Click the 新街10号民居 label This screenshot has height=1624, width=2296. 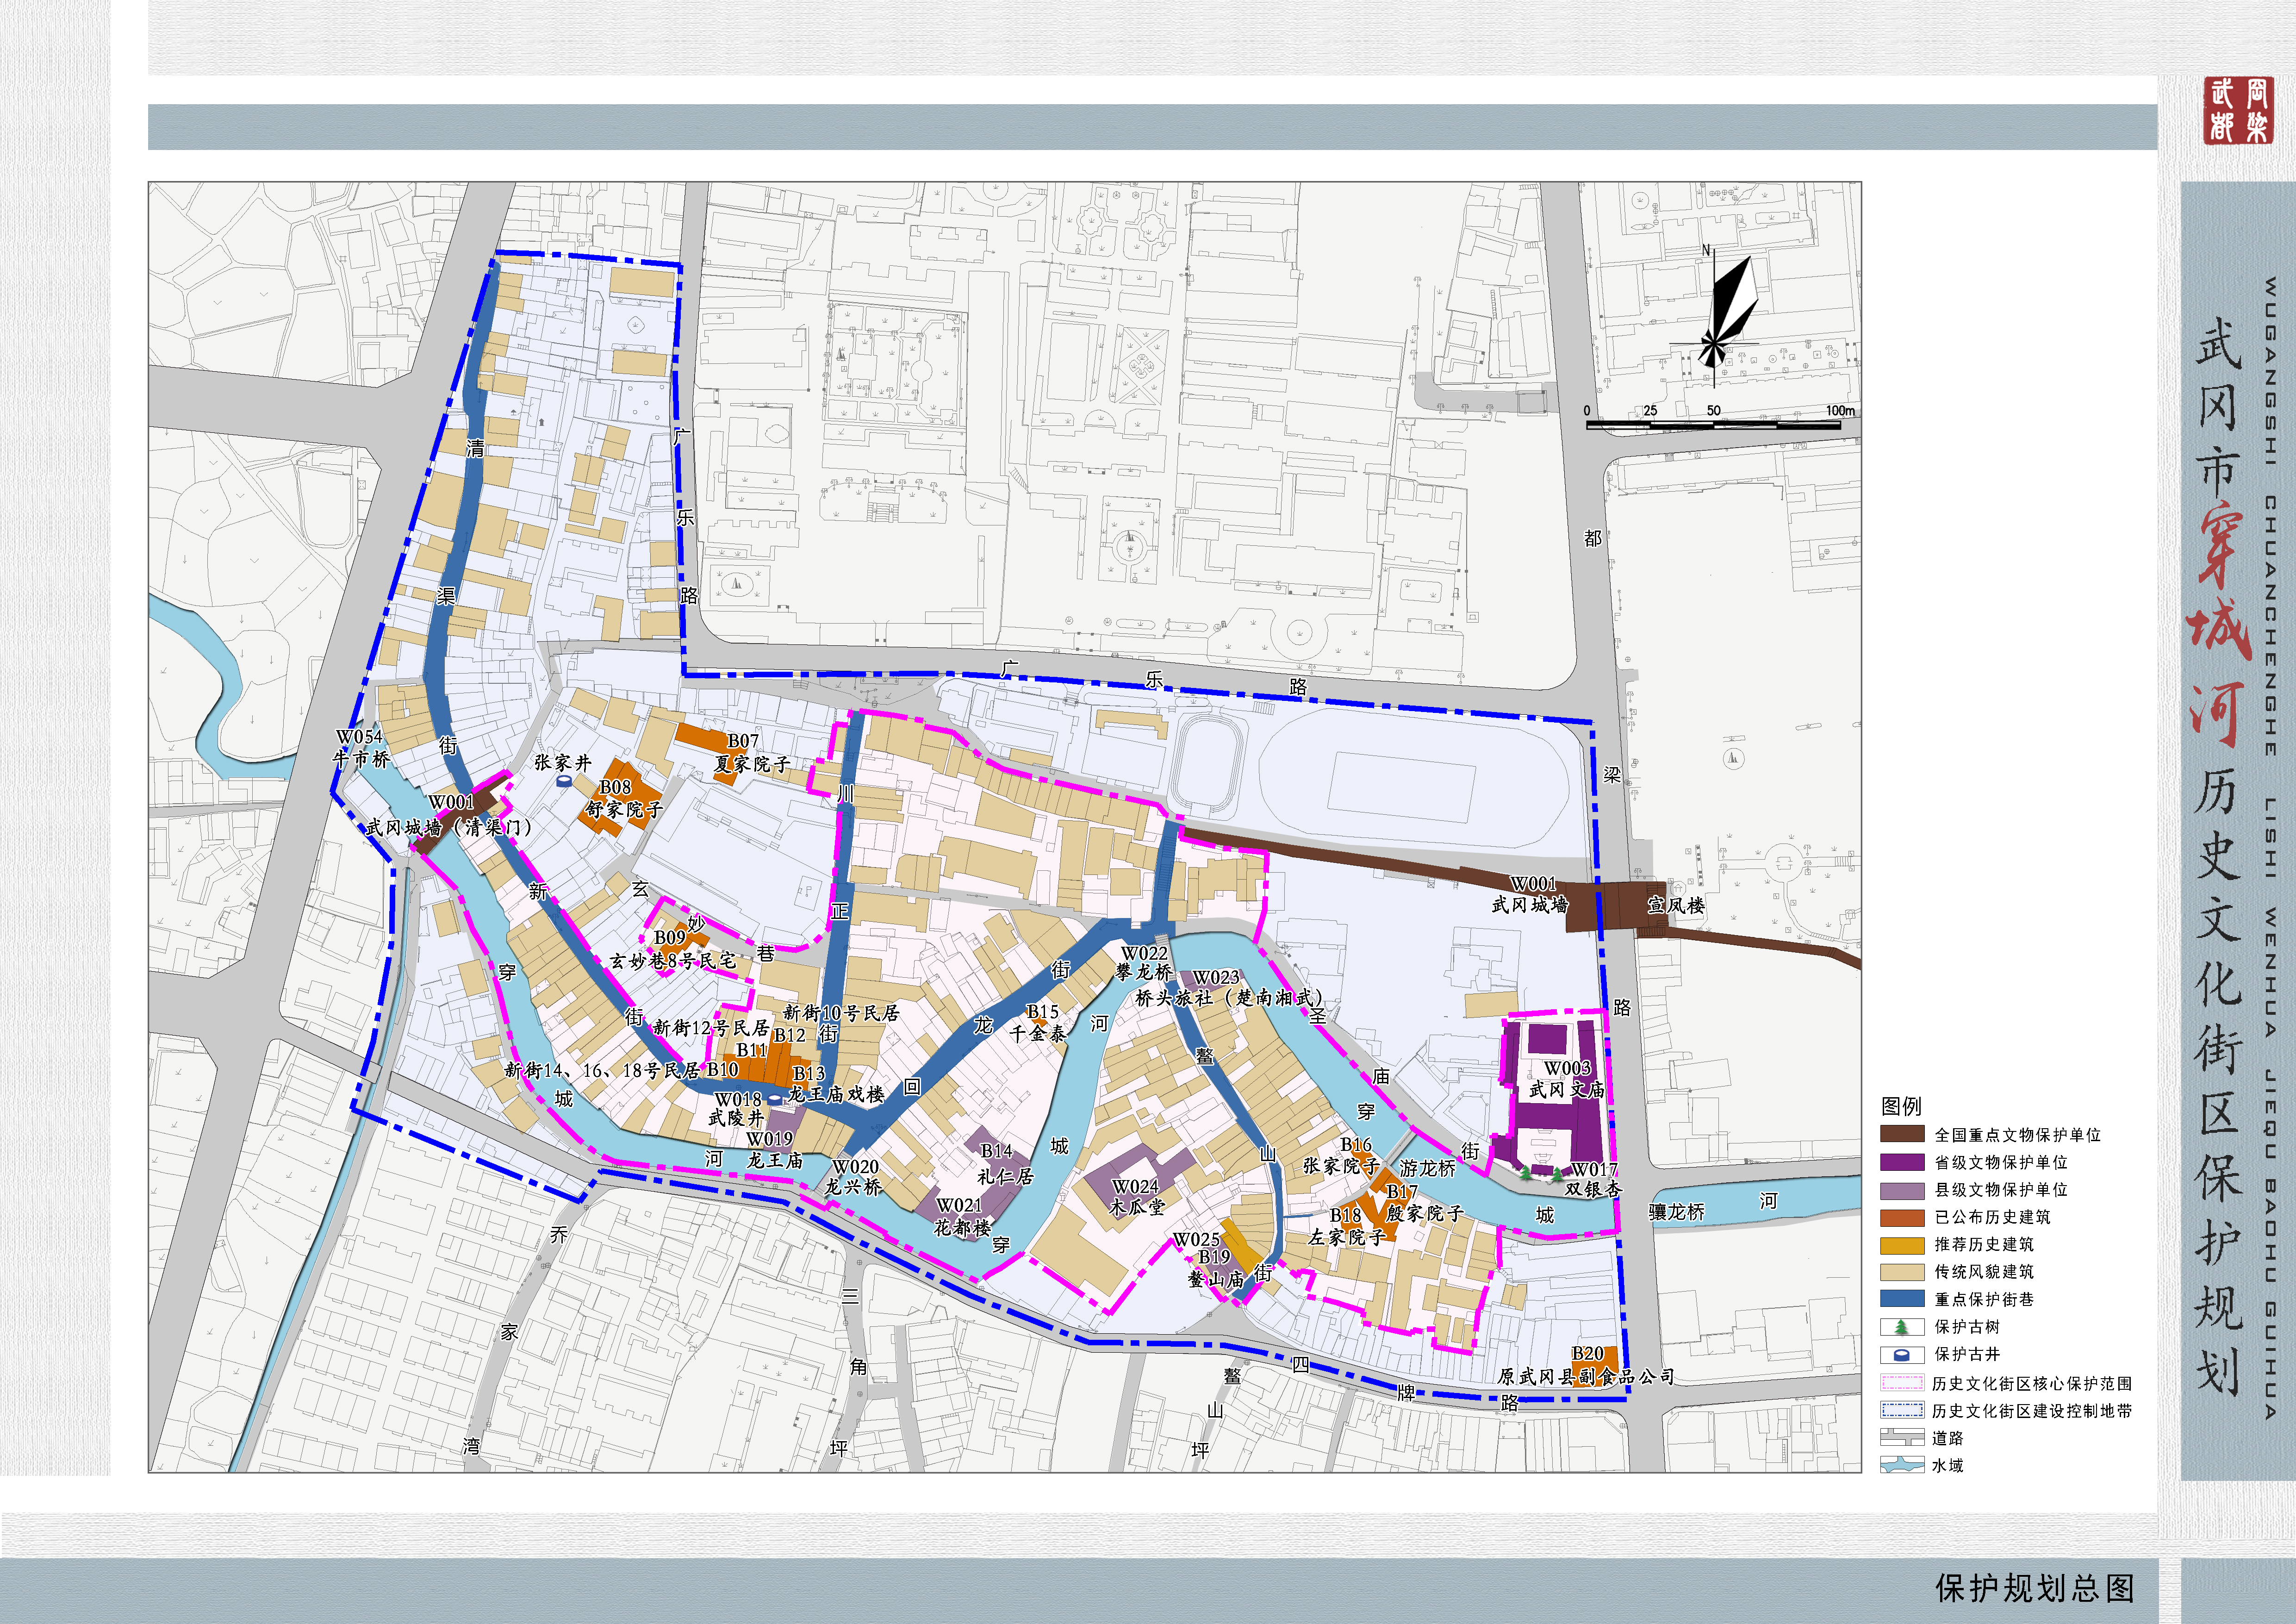pyautogui.click(x=841, y=1013)
